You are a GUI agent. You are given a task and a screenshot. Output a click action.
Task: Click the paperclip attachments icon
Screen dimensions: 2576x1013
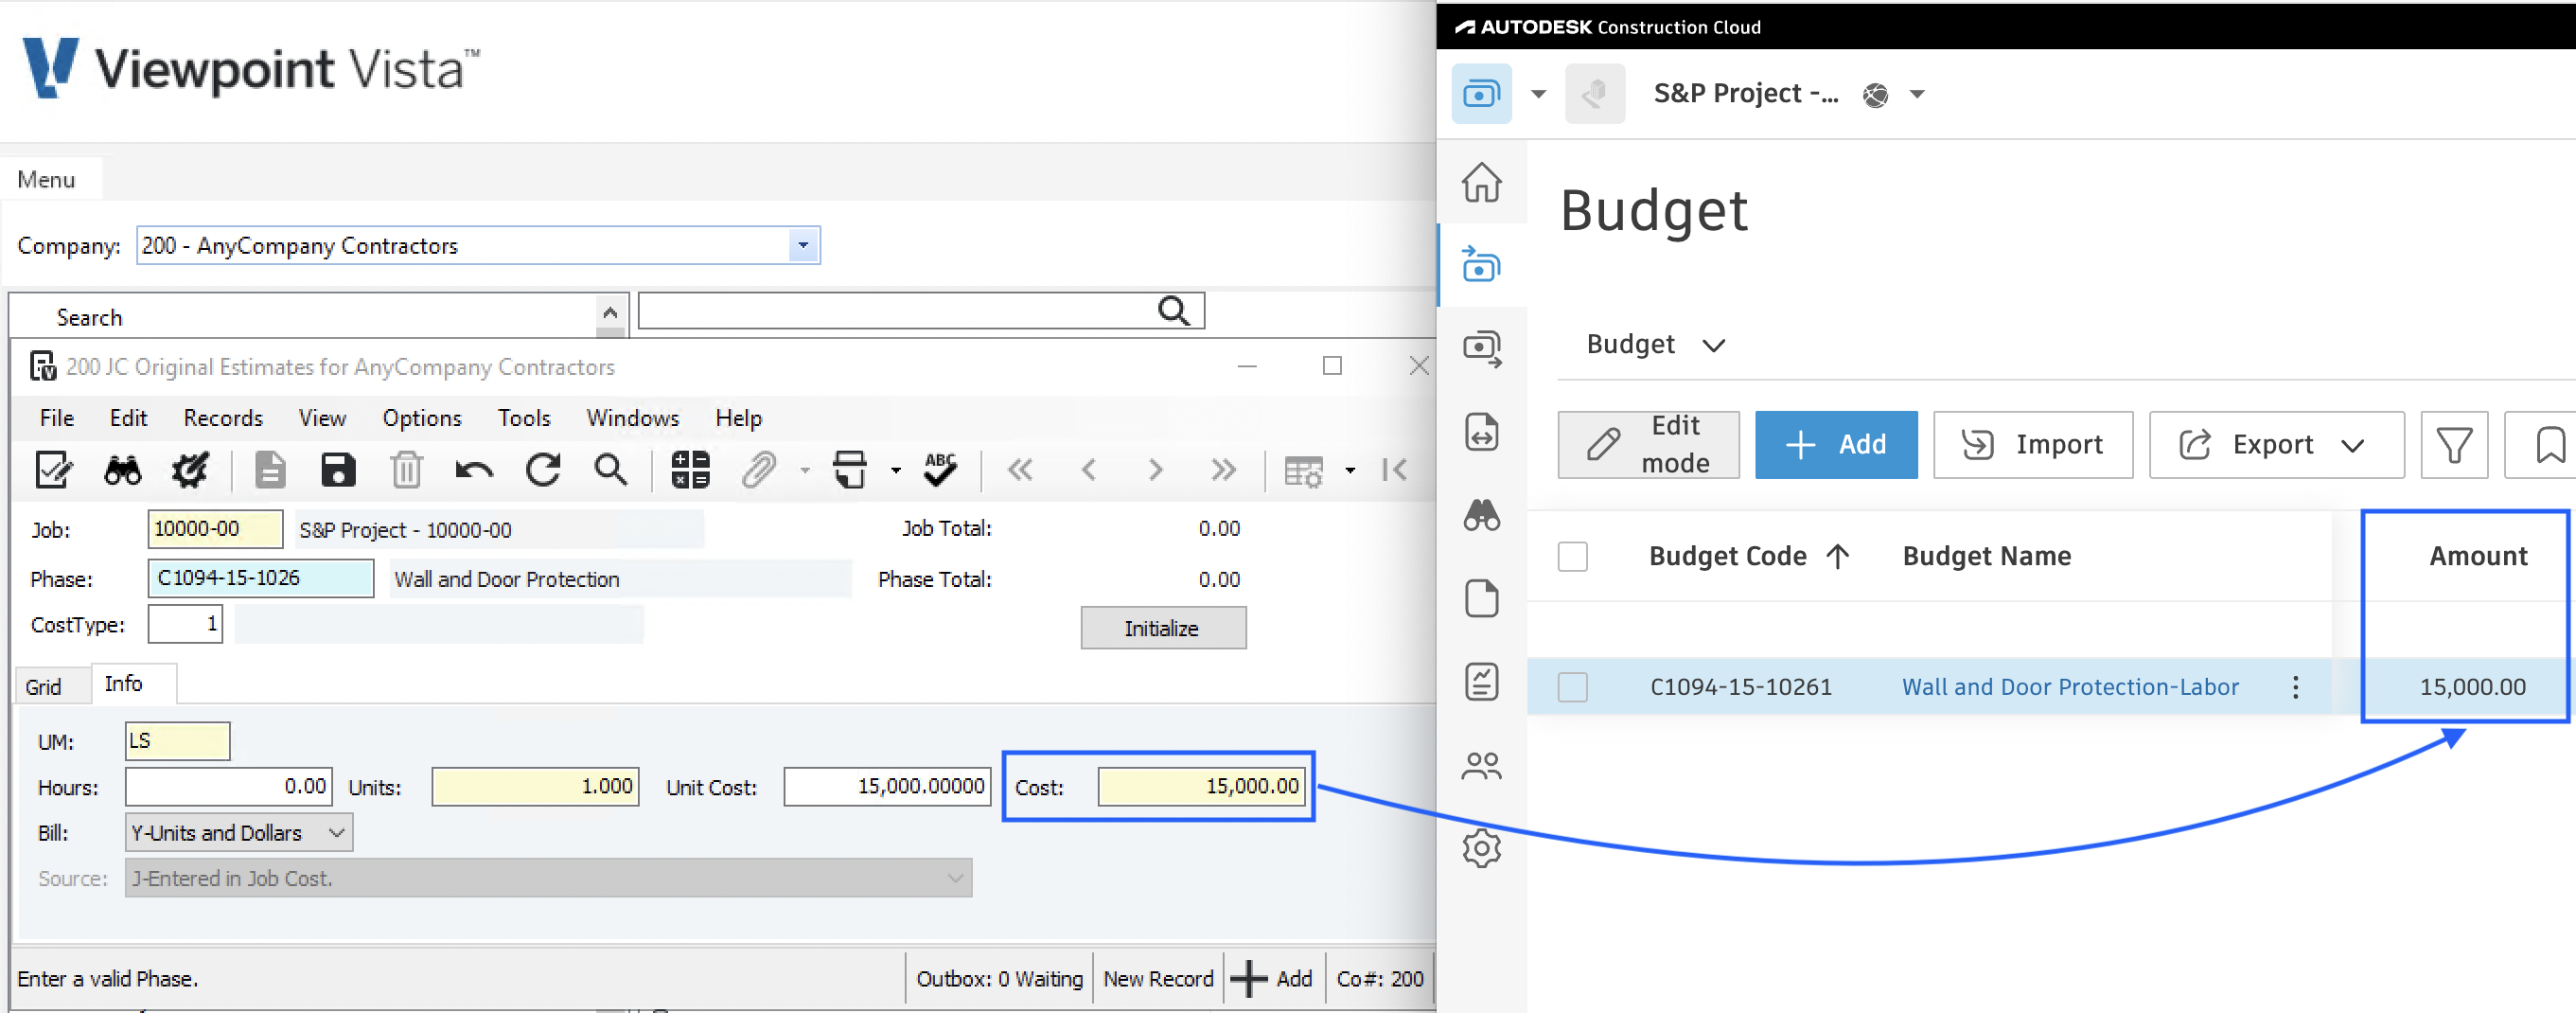(x=759, y=469)
